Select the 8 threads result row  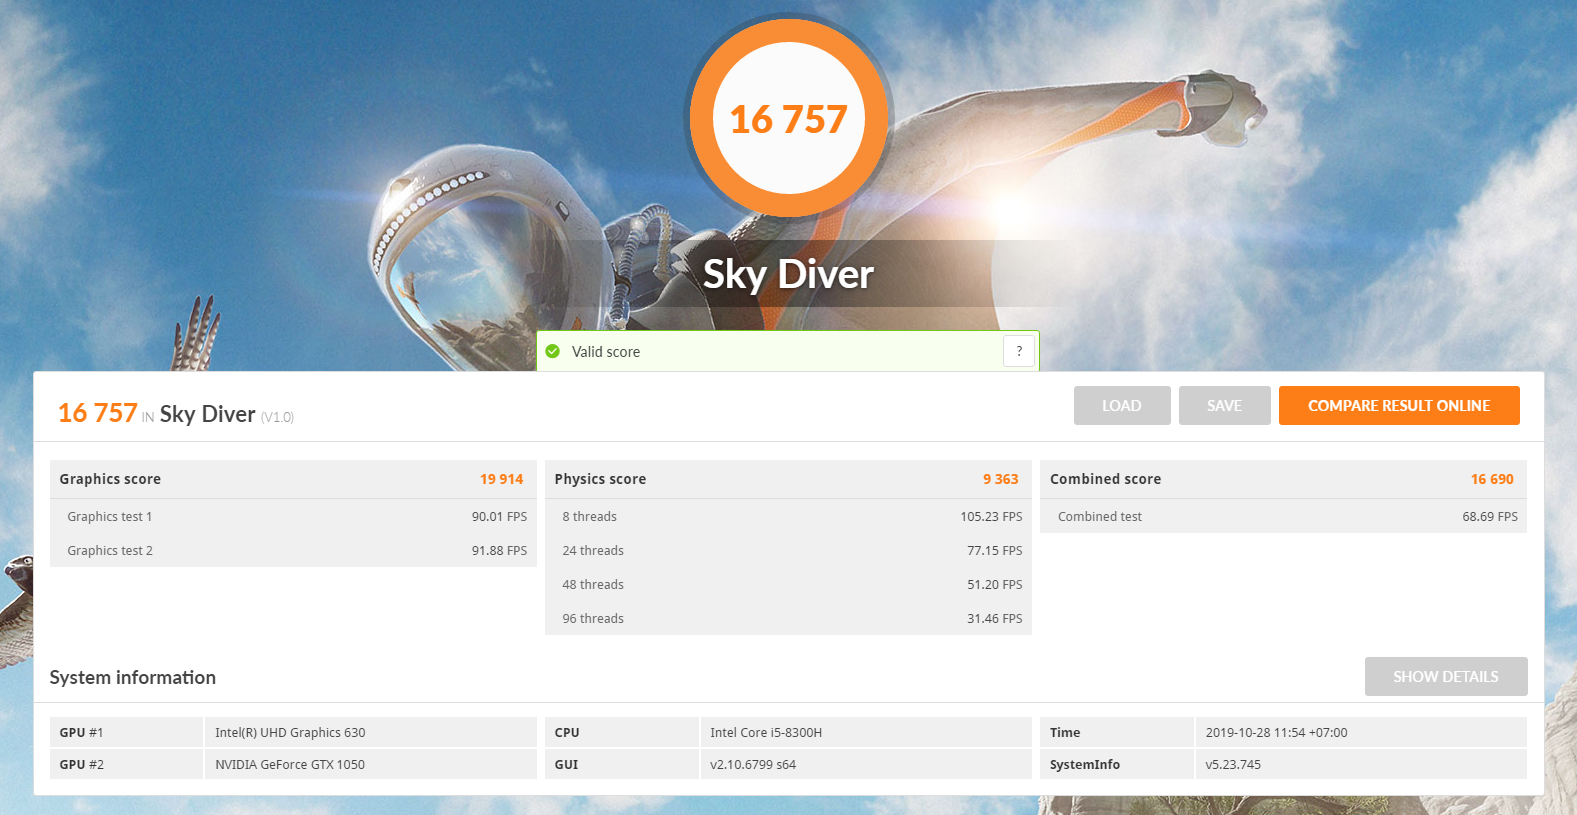[x=787, y=517]
